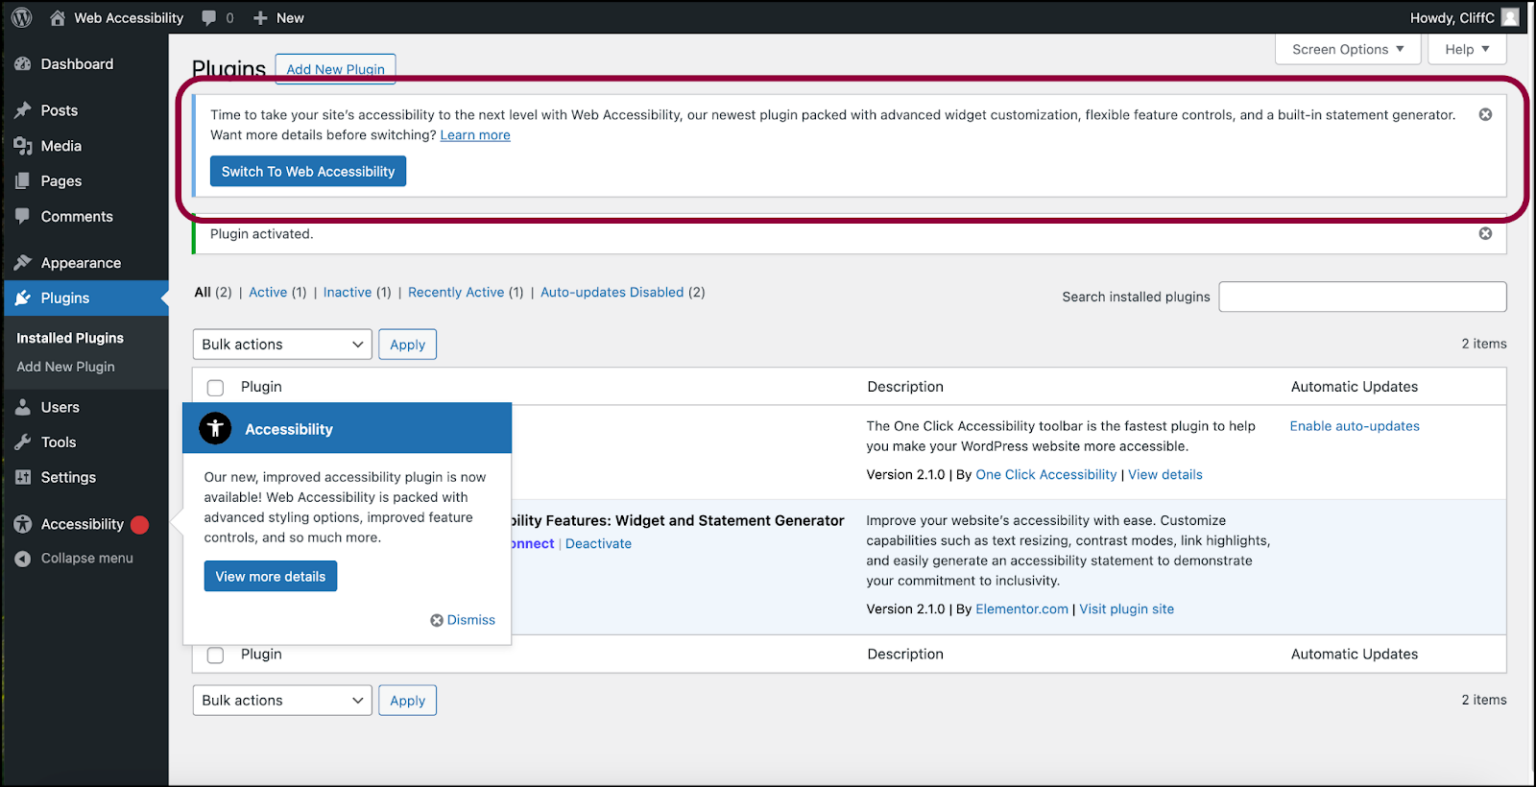Tick the bottom select-all Plugin checkbox
Viewport: 1536px width, 787px height.
(x=215, y=654)
